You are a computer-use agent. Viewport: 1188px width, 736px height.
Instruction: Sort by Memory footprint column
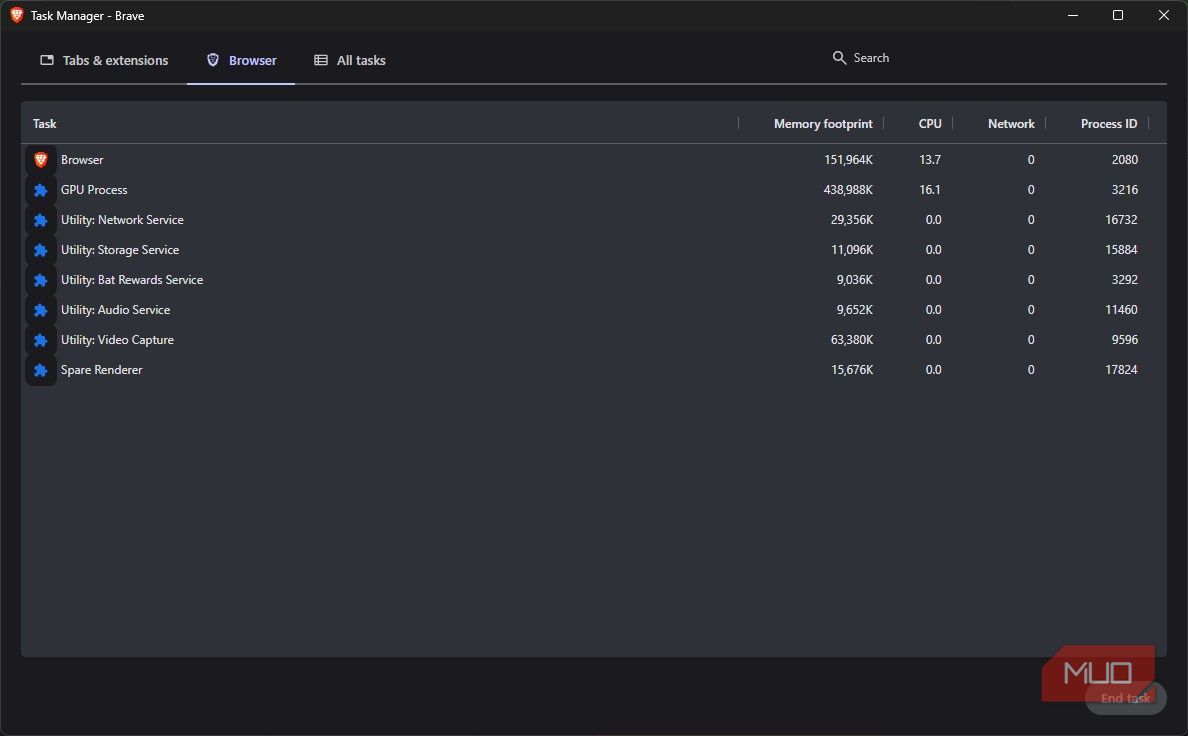(823, 124)
